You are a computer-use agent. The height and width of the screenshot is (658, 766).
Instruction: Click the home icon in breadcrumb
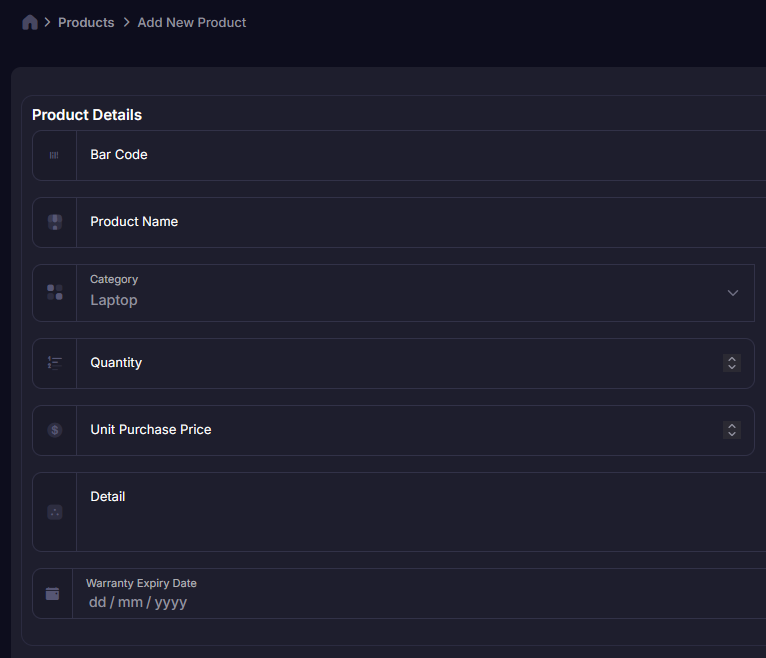pyautogui.click(x=30, y=22)
